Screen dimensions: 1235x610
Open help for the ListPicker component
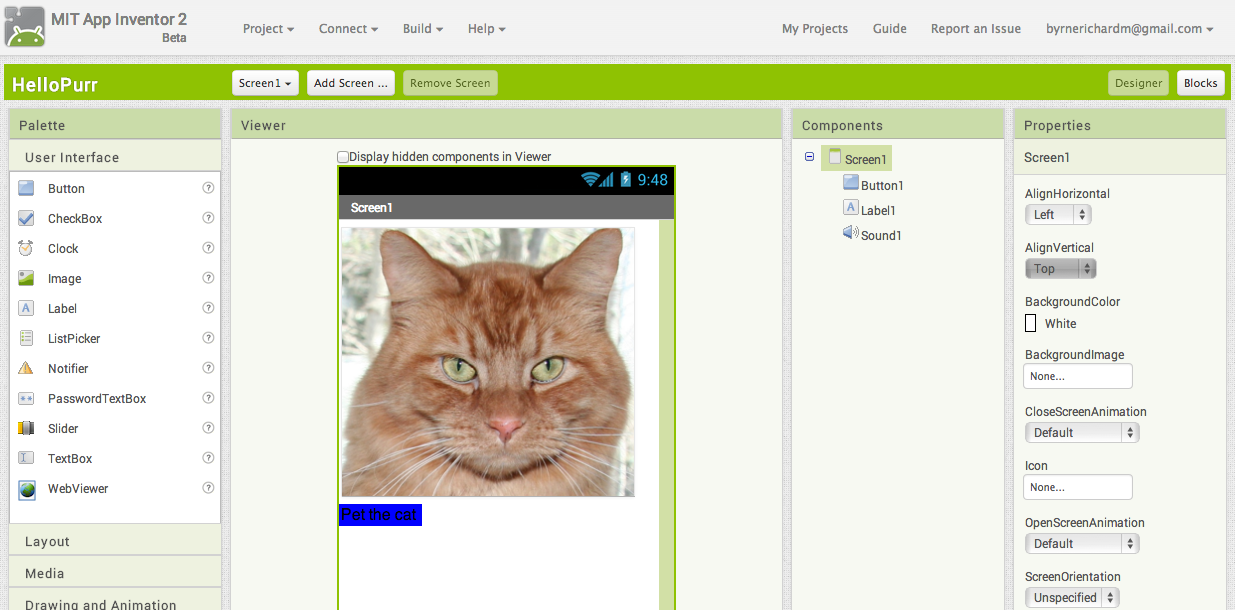(208, 338)
